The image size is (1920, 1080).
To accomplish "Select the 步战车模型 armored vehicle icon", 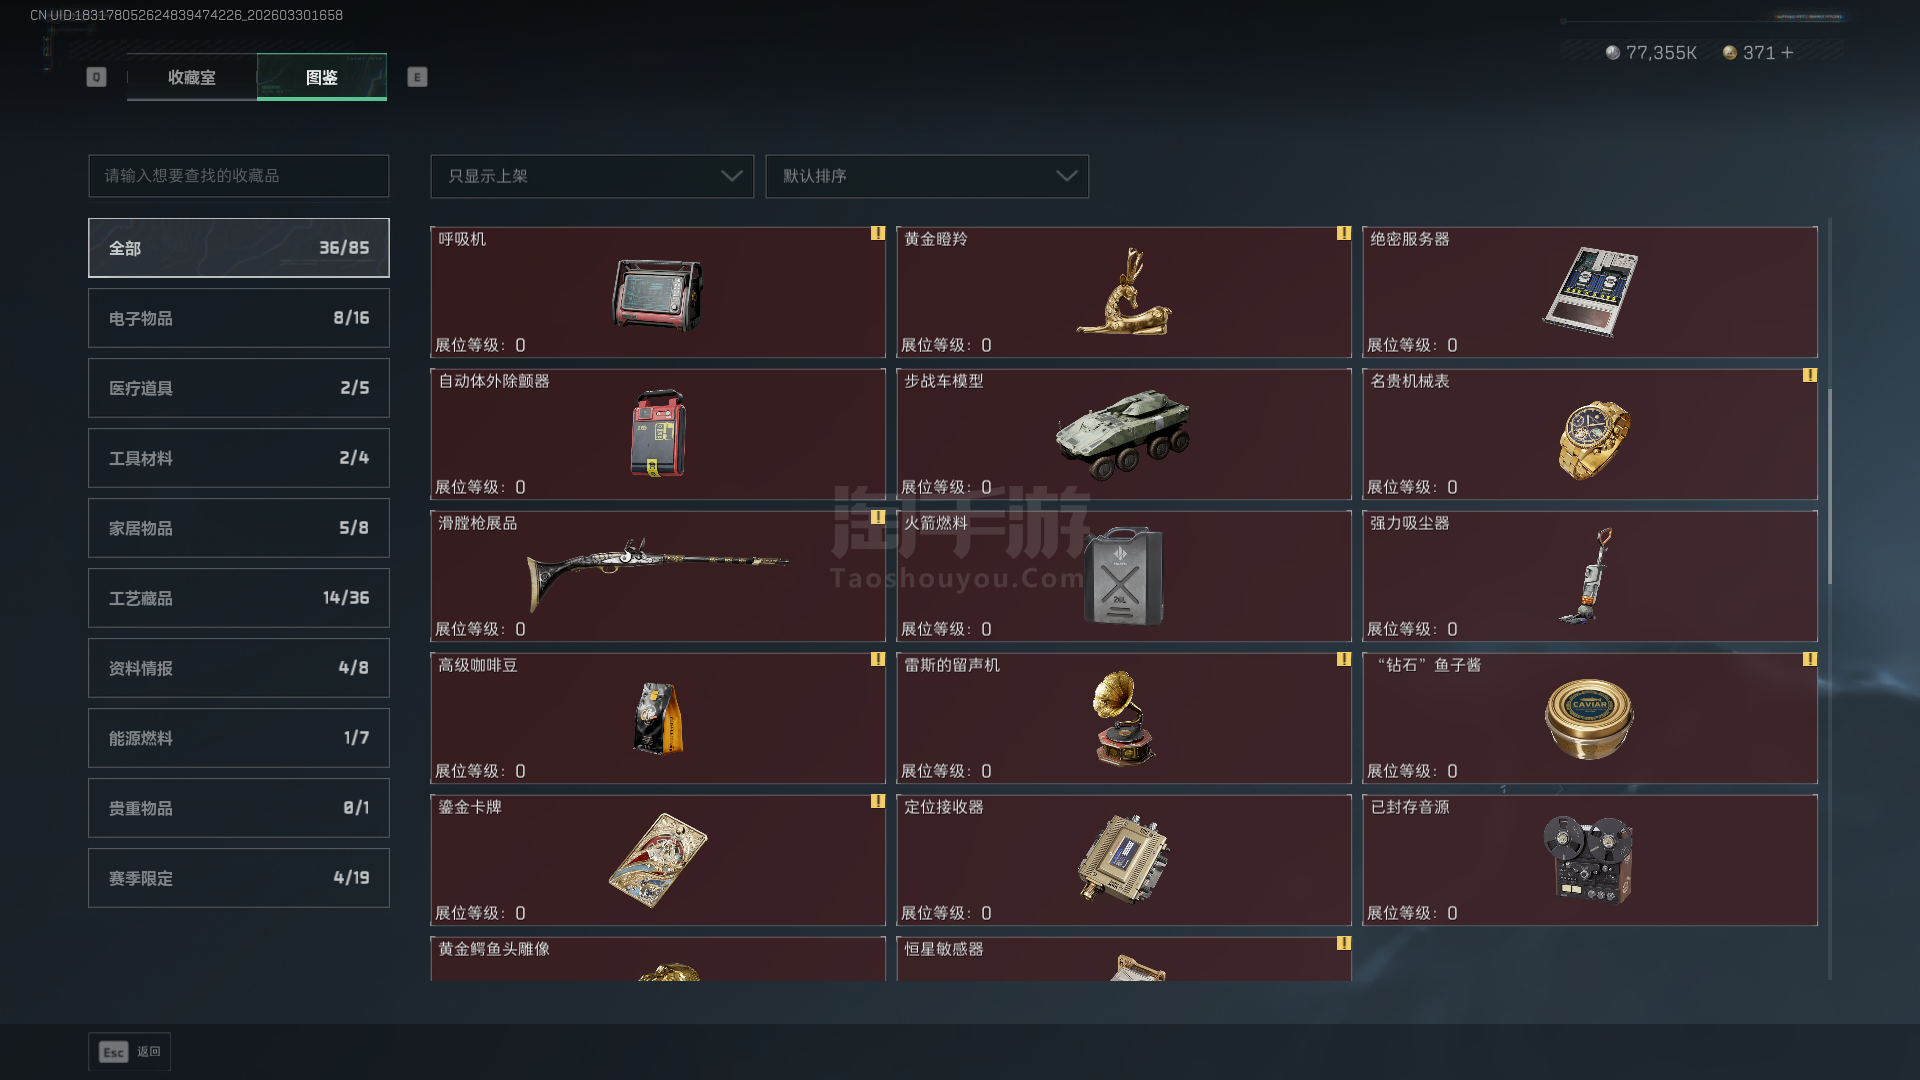I will (x=1123, y=434).
